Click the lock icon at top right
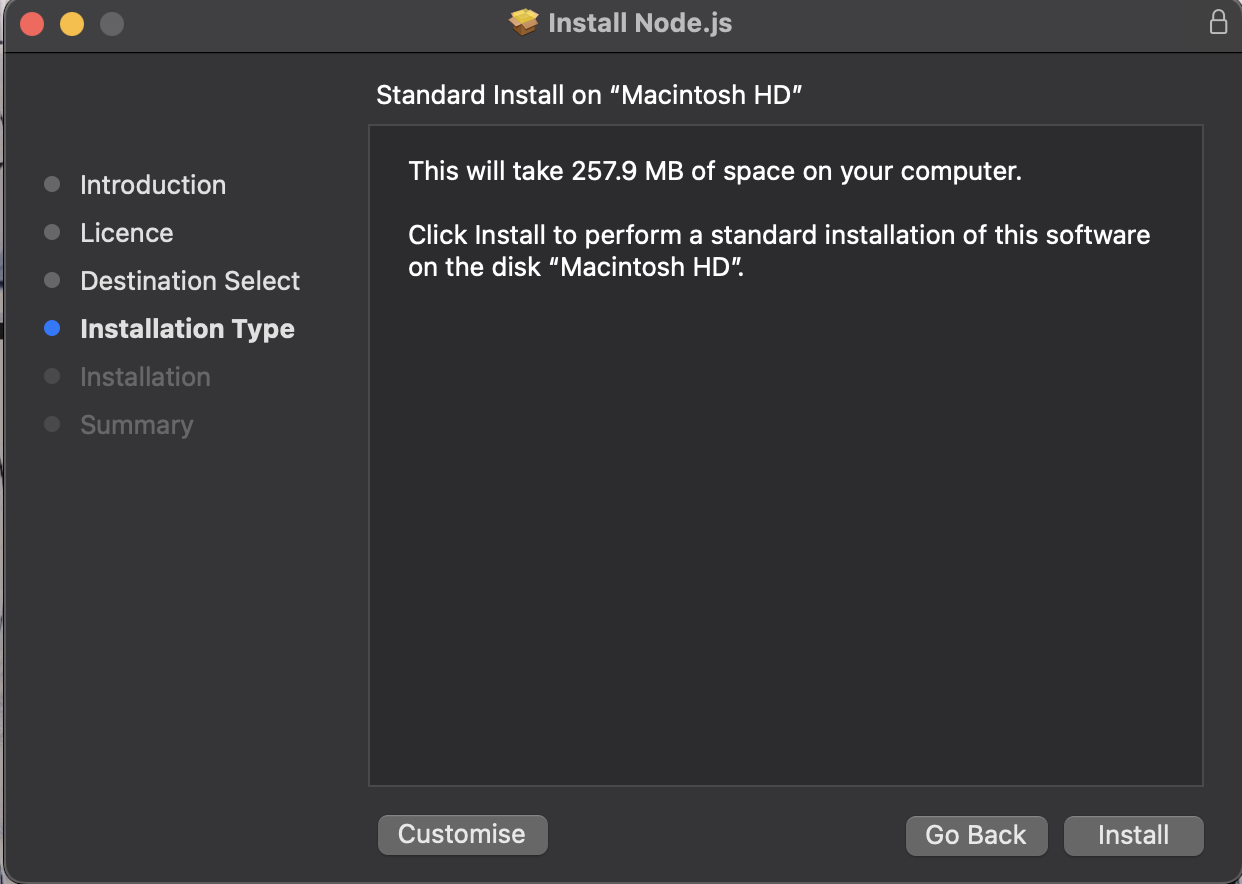The height and width of the screenshot is (884, 1242). [1218, 21]
